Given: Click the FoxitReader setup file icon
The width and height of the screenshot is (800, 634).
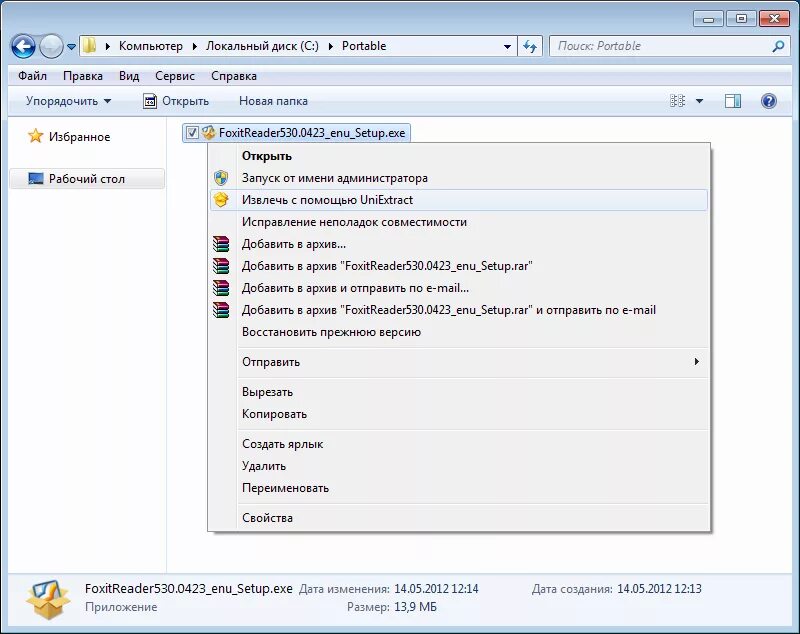Looking at the screenshot, I should 208,133.
